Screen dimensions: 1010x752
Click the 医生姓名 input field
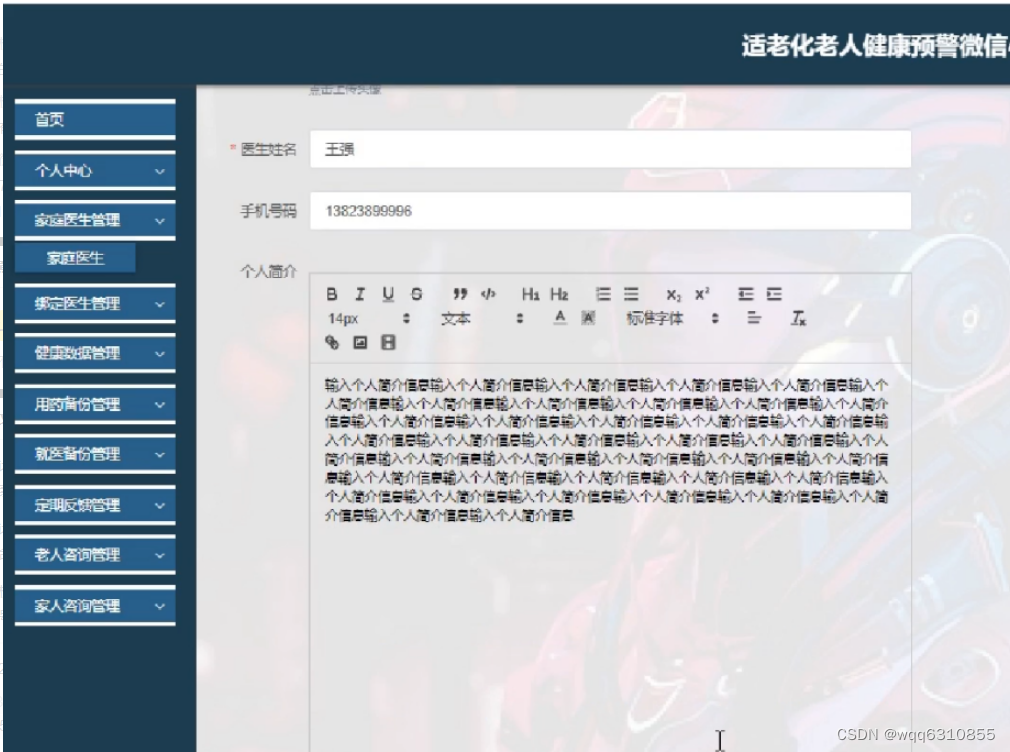click(610, 148)
